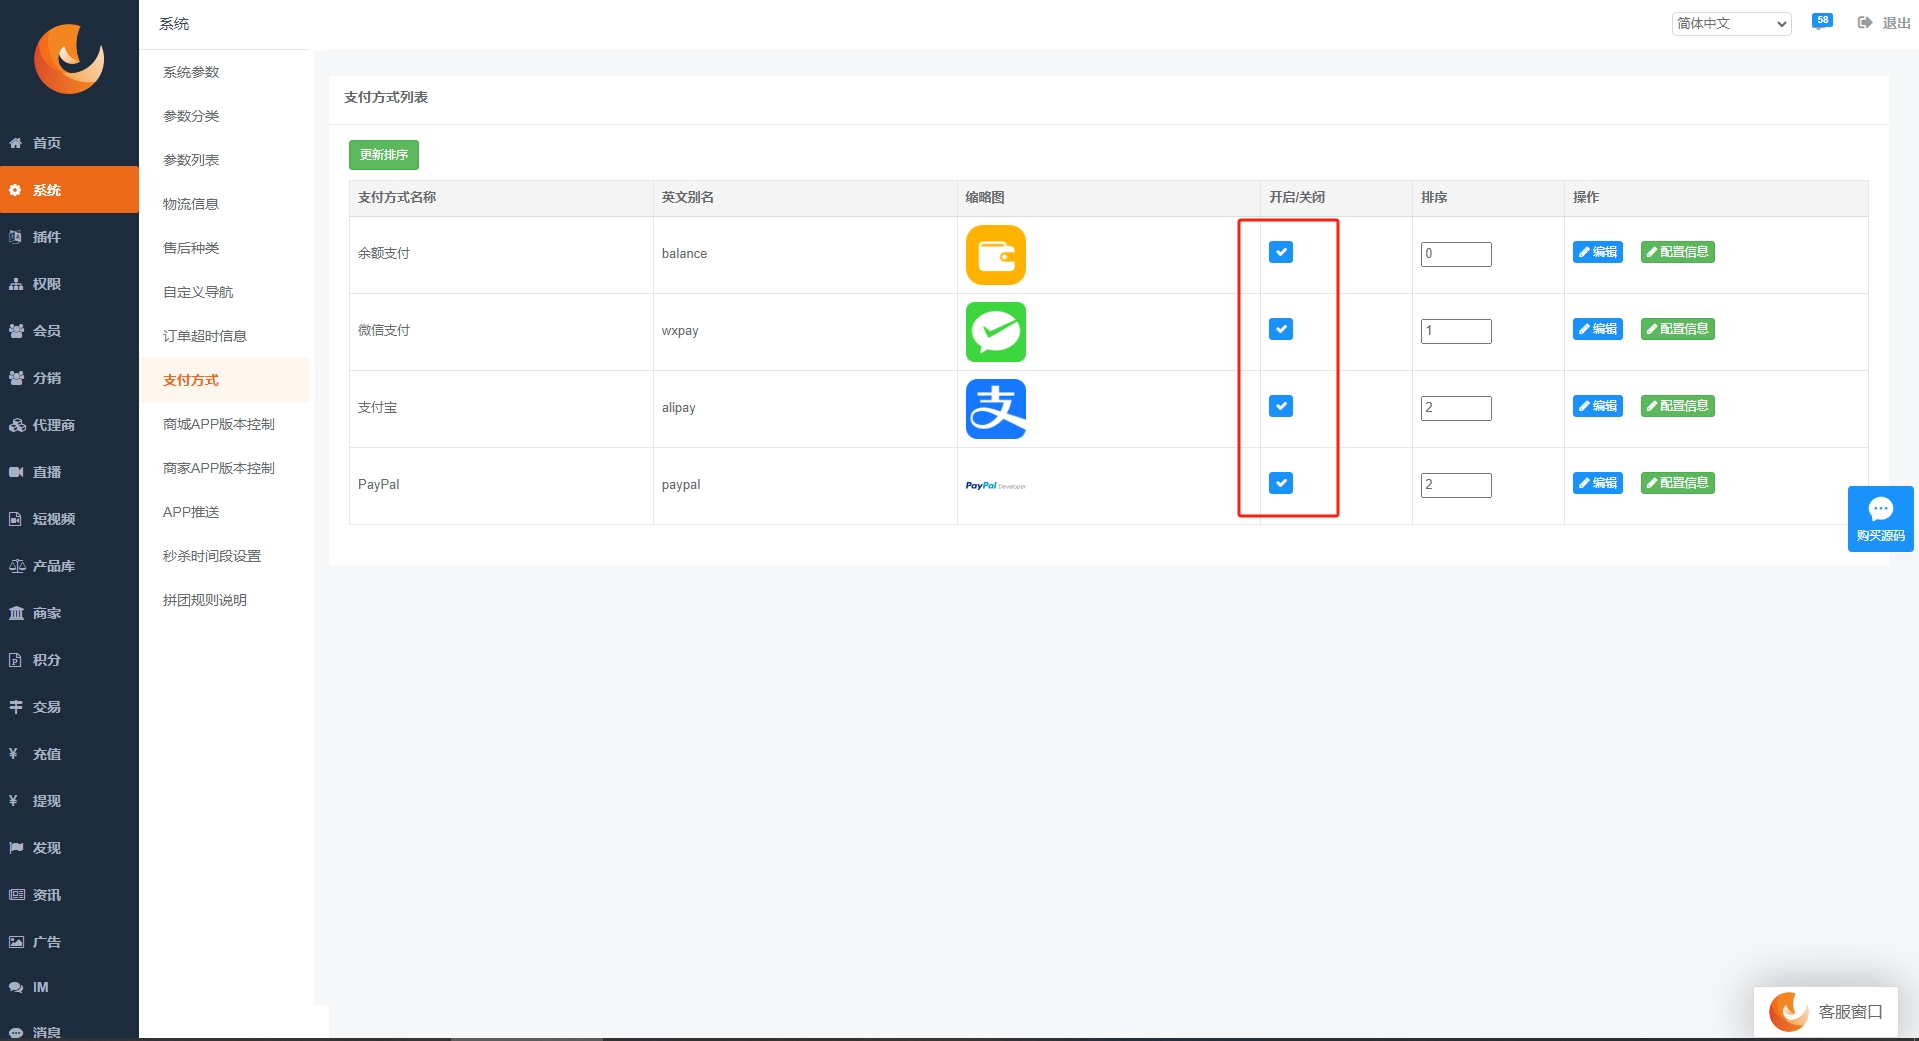The width and height of the screenshot is (1919, 1041).
Task: Open the 会员 members icon in sidebar
Action: 16,331
